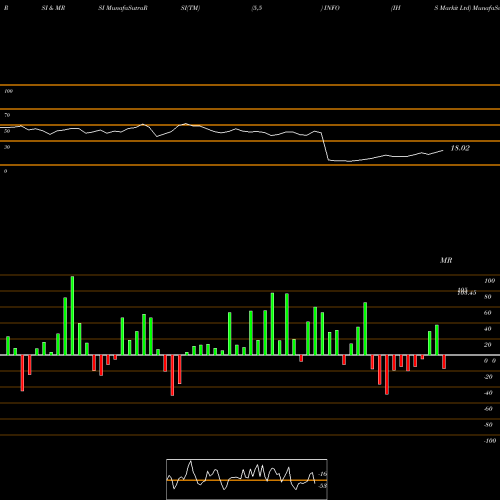The image size is (500, 500).
Task: Click the MR axis label 60
Action: pos(488,313)
